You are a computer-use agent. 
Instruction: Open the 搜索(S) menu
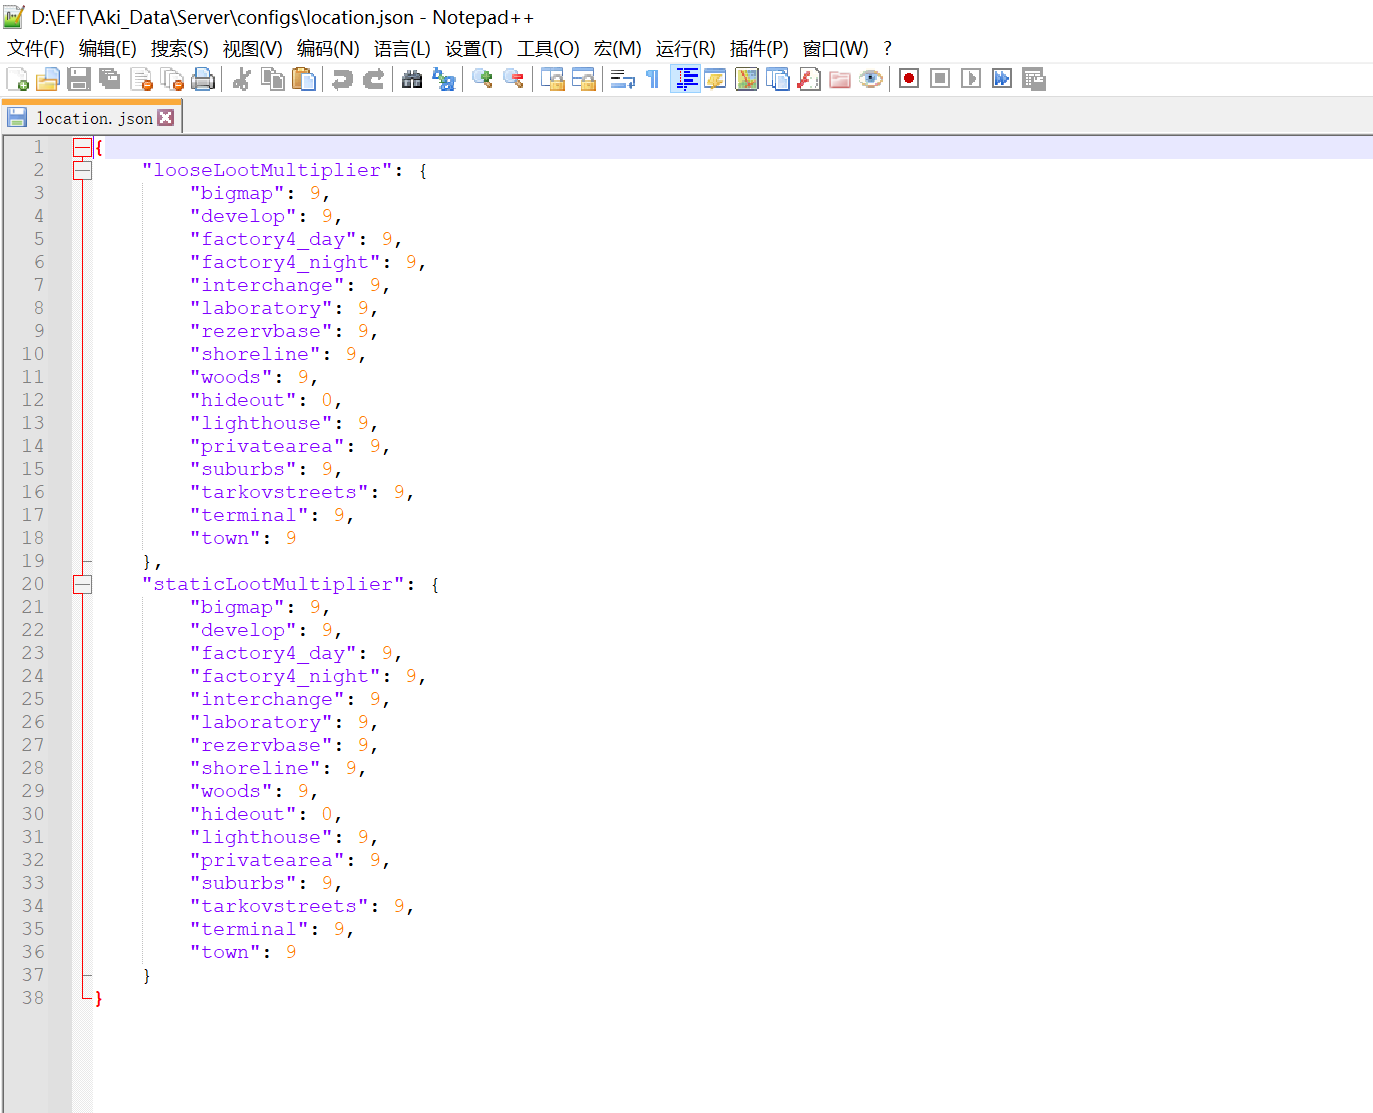[x=180, y=48]
